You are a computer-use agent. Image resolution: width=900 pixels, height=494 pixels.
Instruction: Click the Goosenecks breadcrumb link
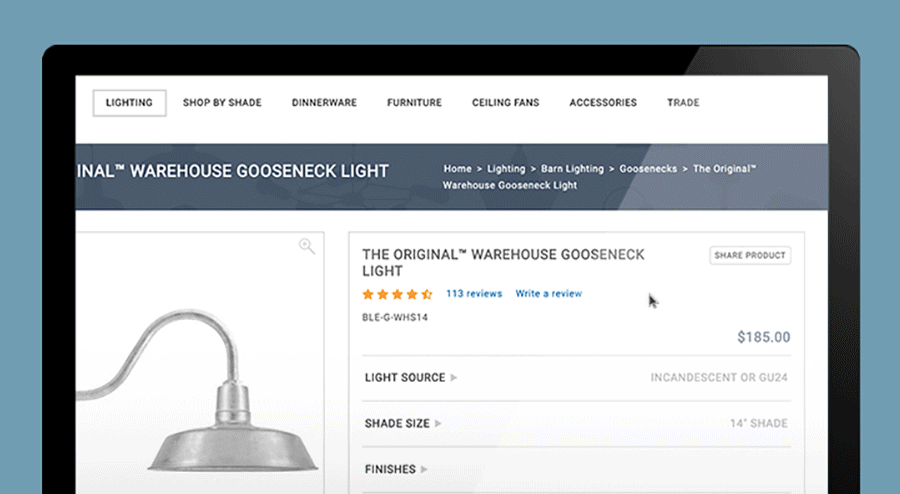(x=648, y=169)
